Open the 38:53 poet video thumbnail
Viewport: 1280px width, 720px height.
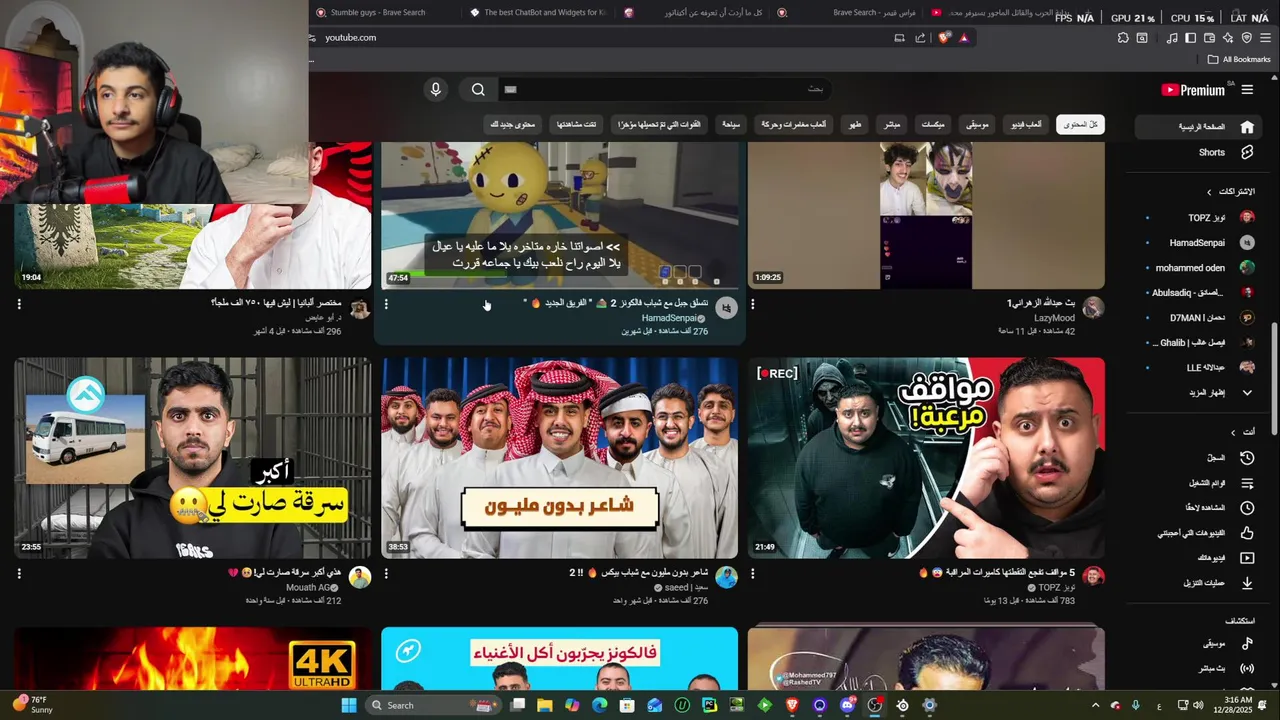(x=560, y=458)
